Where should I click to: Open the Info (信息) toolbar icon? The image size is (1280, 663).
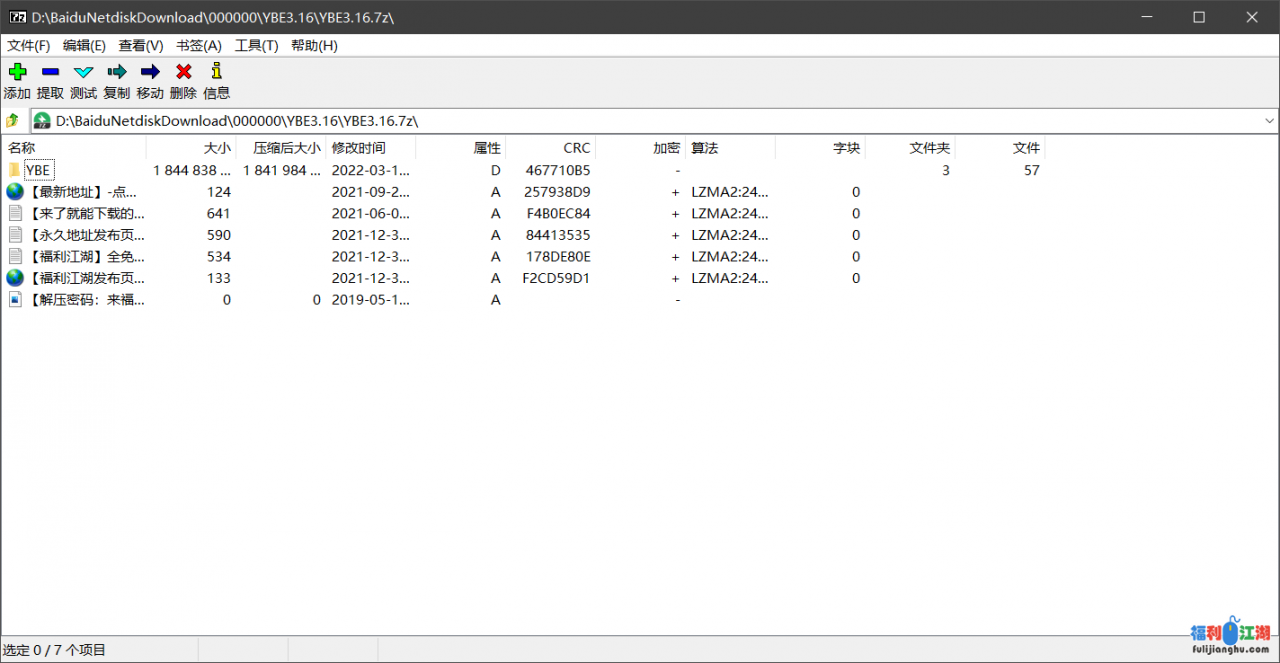[216, 72]
